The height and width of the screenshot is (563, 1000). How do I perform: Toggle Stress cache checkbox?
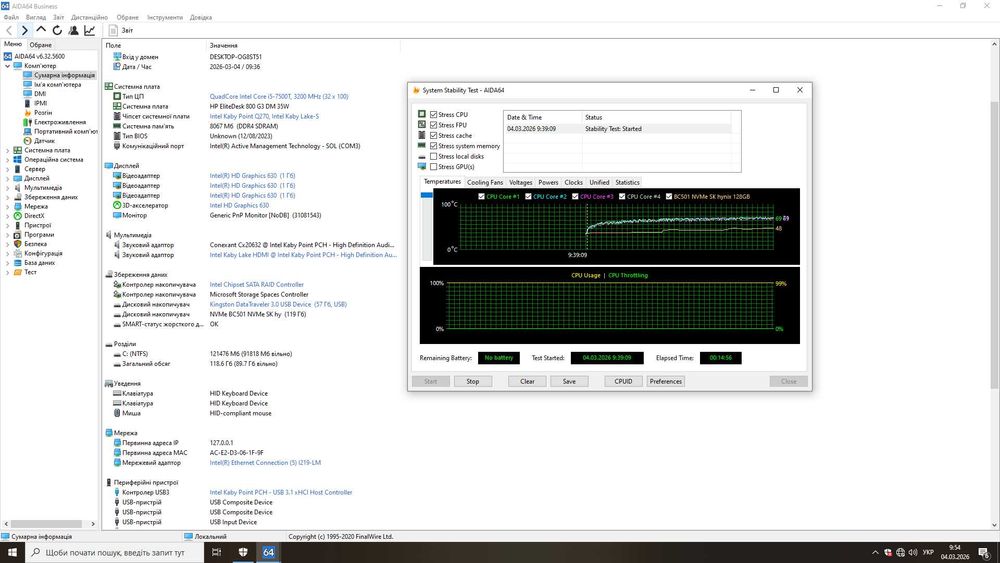point(434,135)
